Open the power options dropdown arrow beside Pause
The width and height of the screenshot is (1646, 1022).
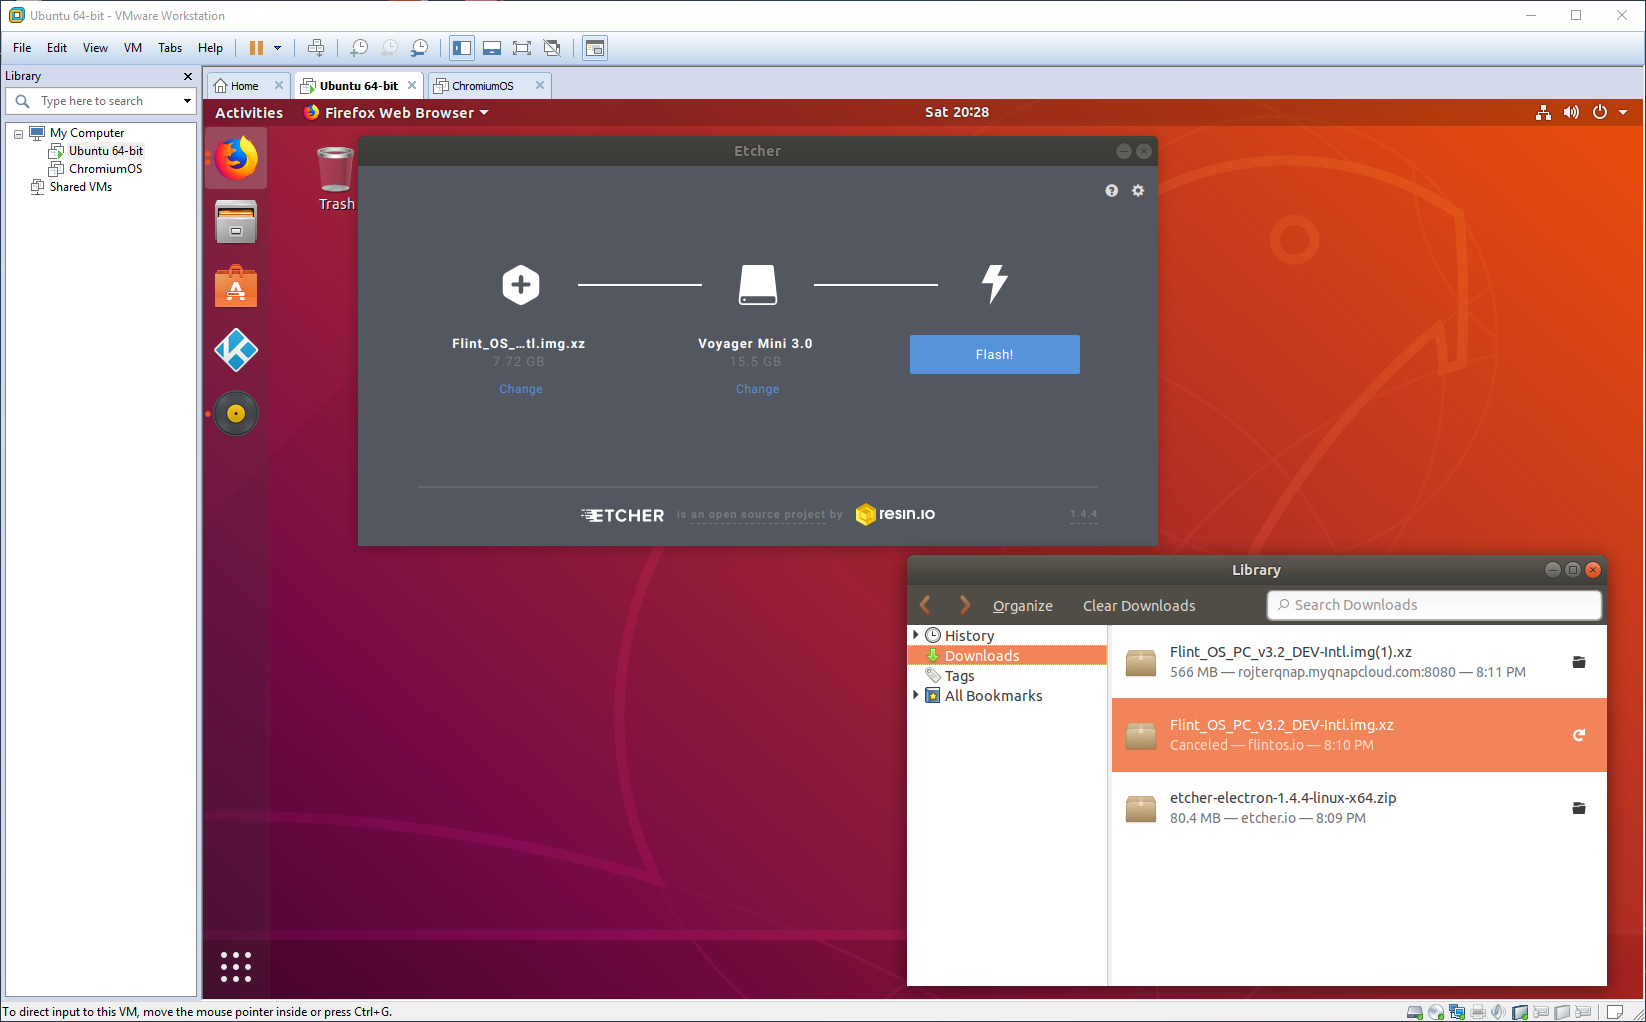point(278,48)
